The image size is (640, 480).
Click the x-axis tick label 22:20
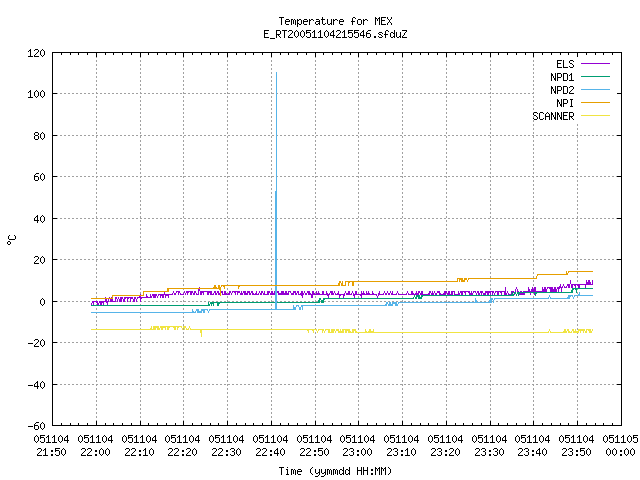pyautogui.click(x=182, y=452)
